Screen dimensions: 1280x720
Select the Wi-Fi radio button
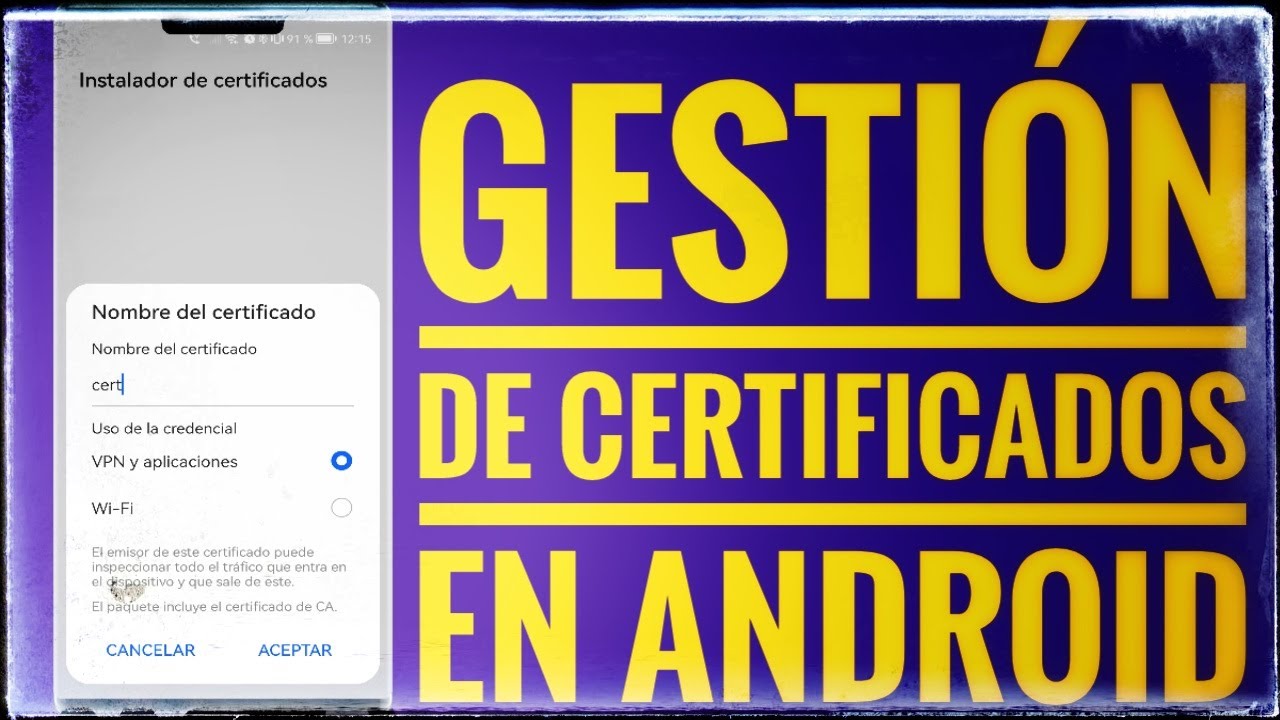tap(341, 508)
